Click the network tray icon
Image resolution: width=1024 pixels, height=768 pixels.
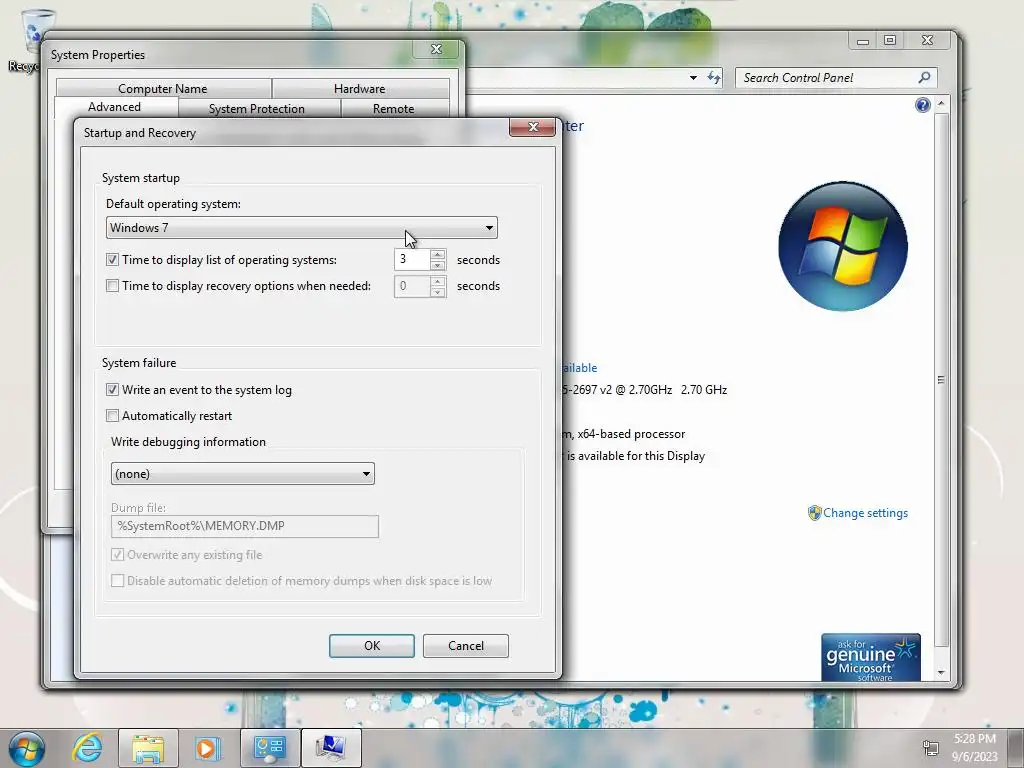[x=931, y=748]
